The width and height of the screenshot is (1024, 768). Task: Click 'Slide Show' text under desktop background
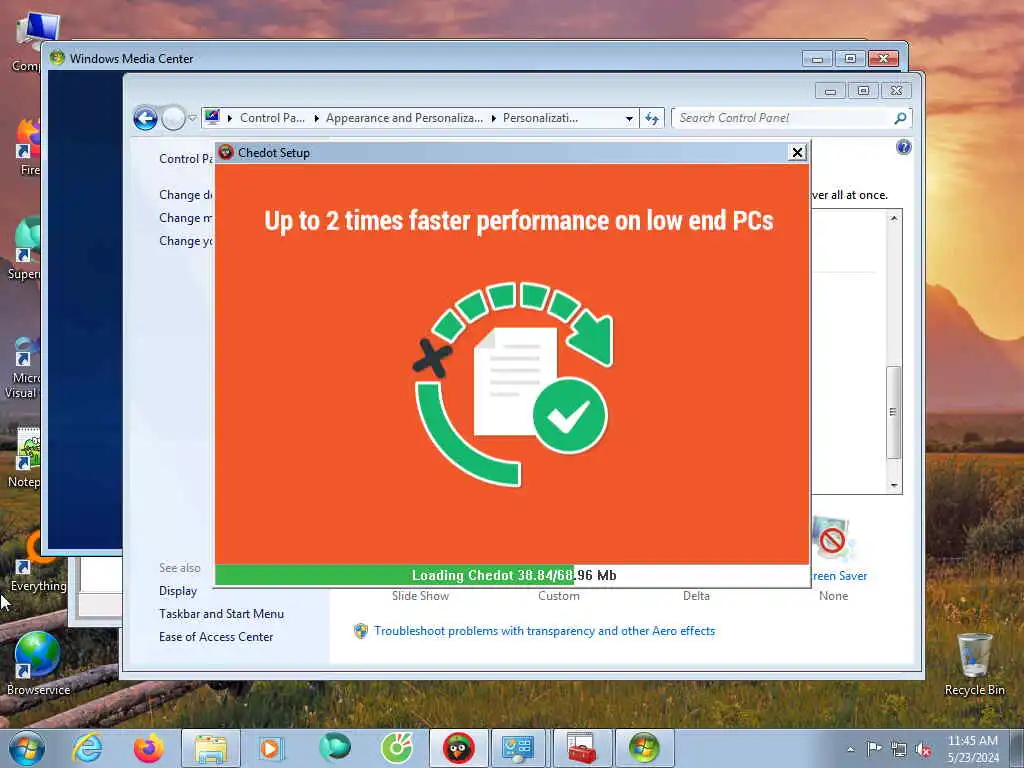pos(420,596)
